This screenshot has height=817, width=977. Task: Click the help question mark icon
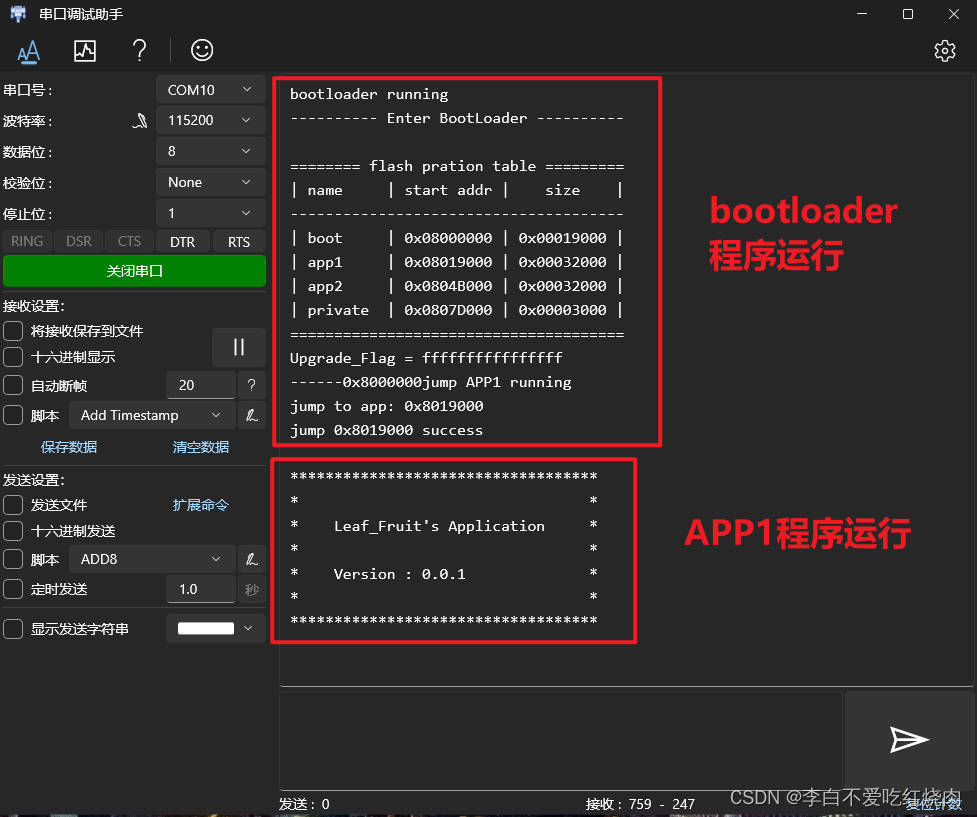click(139, 50)
